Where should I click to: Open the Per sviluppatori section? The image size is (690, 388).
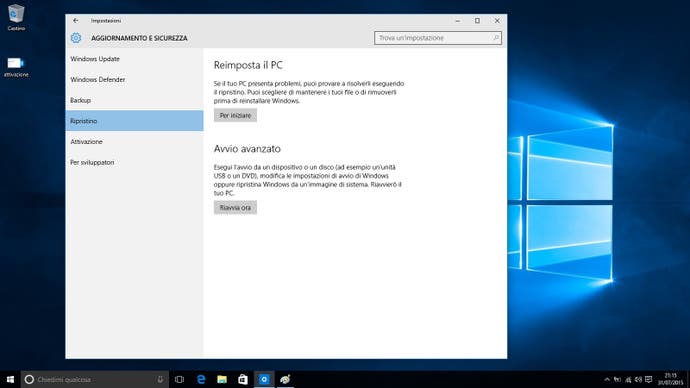[x=134, y=162]
